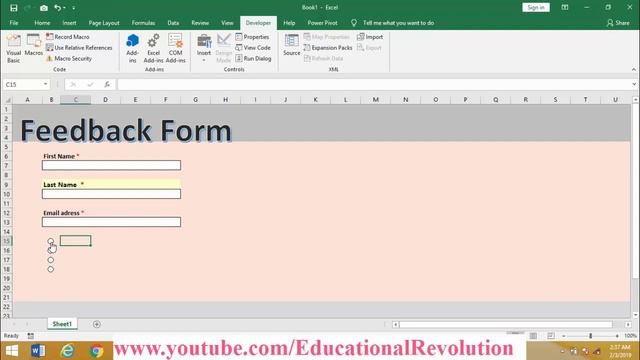The width and height of the screenshot is (640, 360).
Task: Click the 100% zoom level
Action: click(x=630, y=336)
